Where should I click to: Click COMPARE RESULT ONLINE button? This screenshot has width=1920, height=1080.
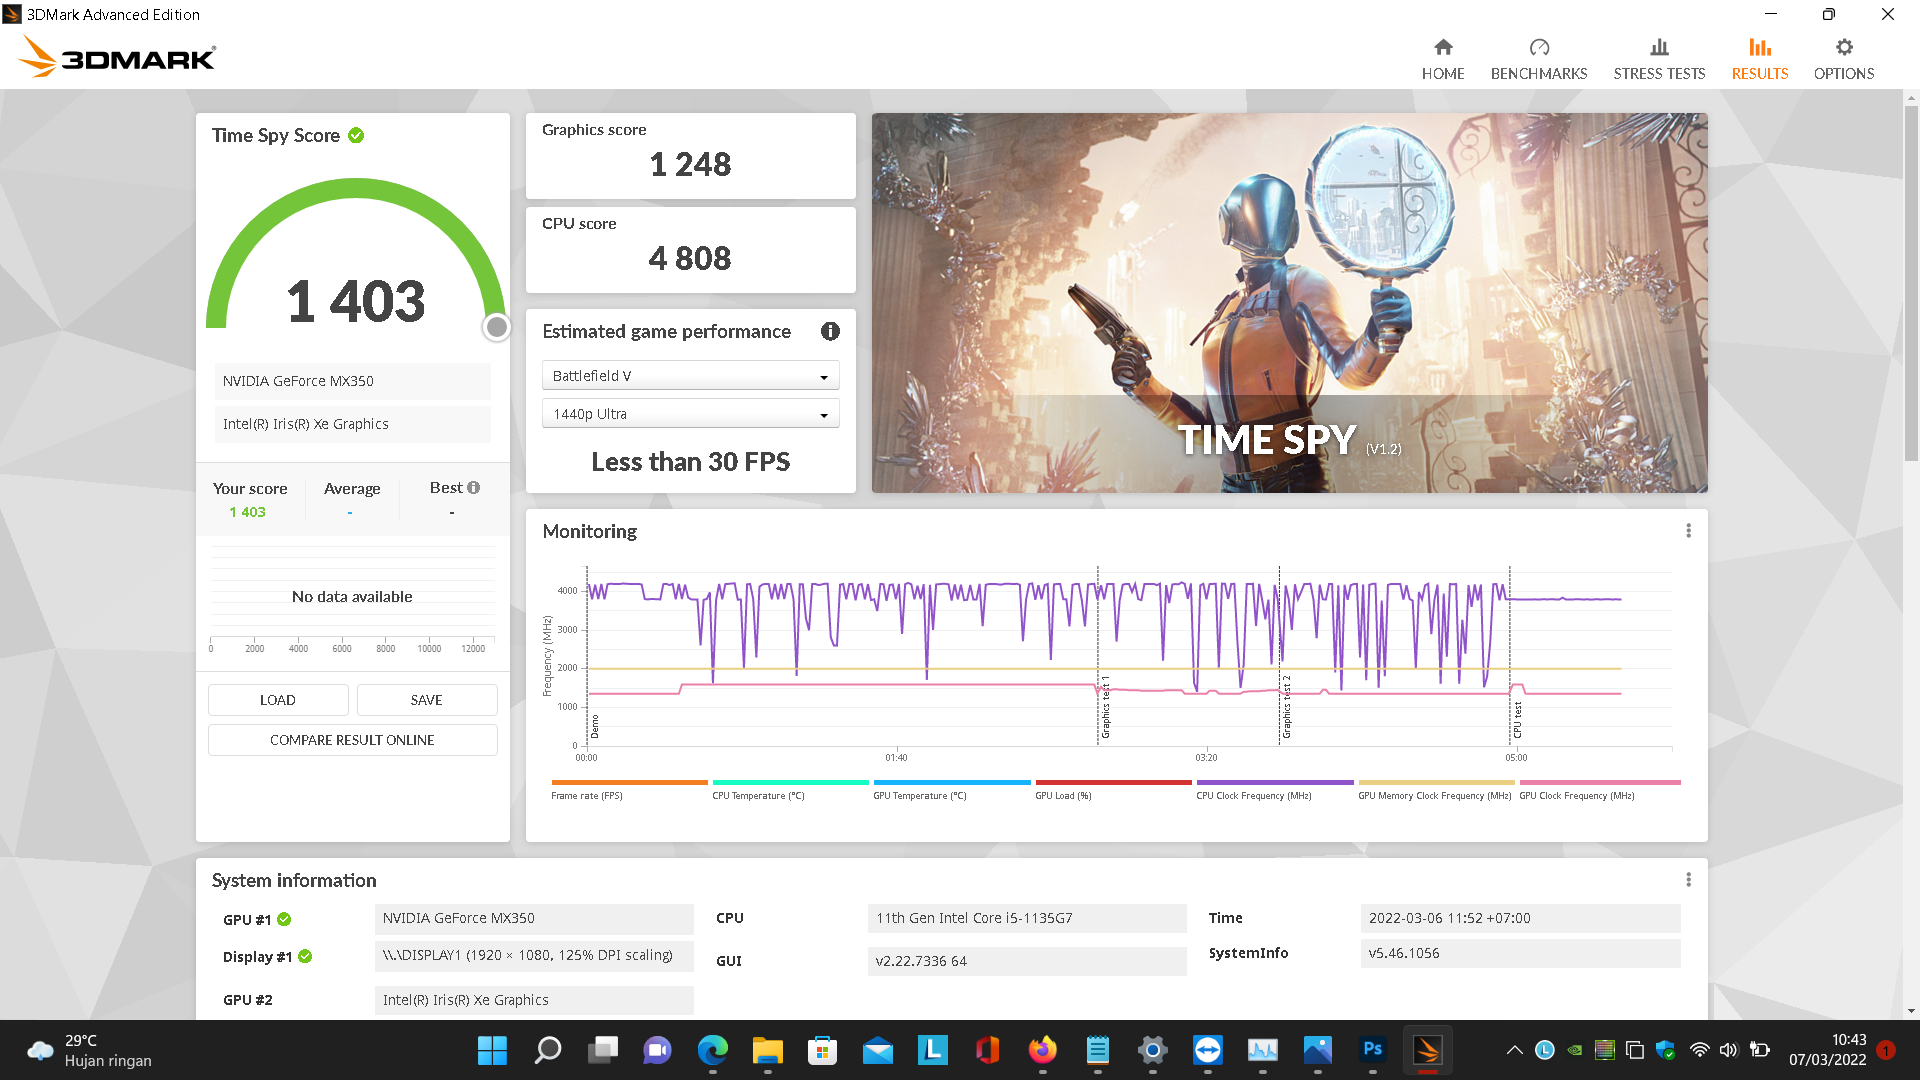click(x=352, y=740)
